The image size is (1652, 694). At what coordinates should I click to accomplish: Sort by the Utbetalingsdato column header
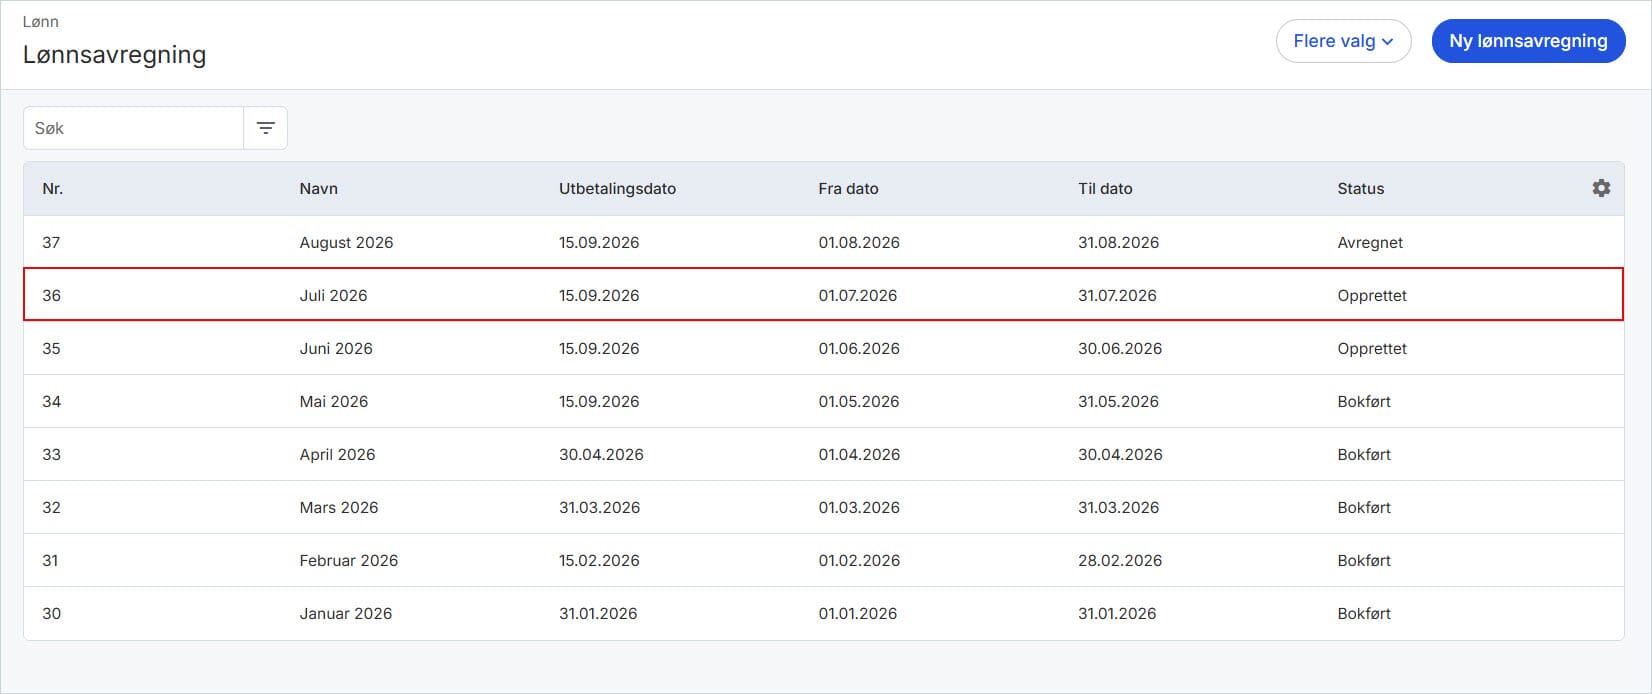617,188
